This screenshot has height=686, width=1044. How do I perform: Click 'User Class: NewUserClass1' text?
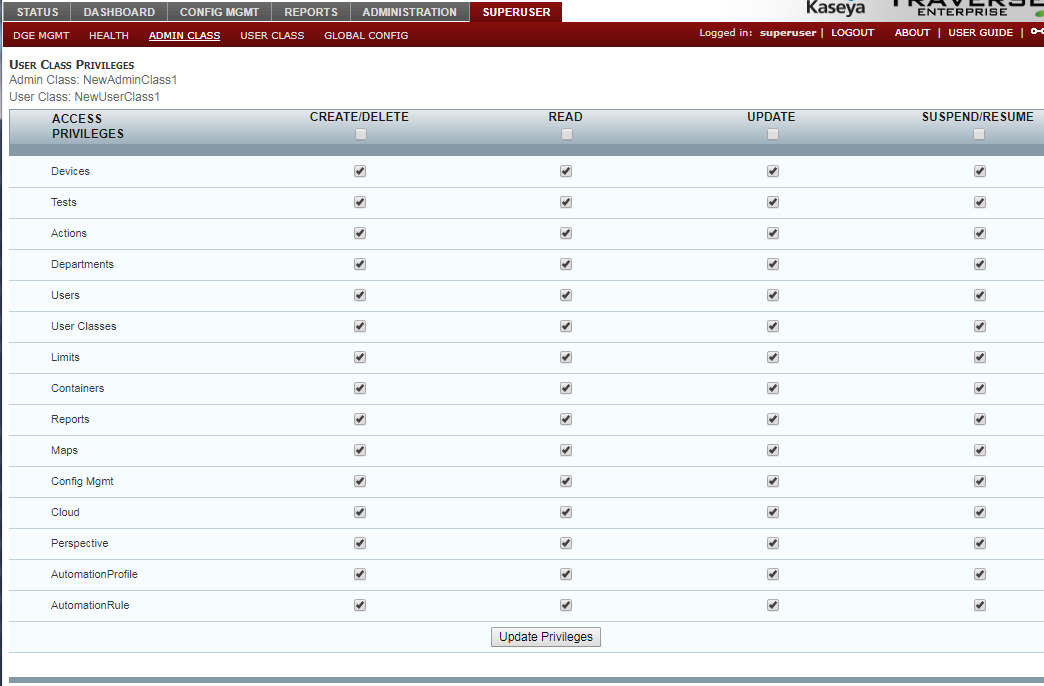85,97
